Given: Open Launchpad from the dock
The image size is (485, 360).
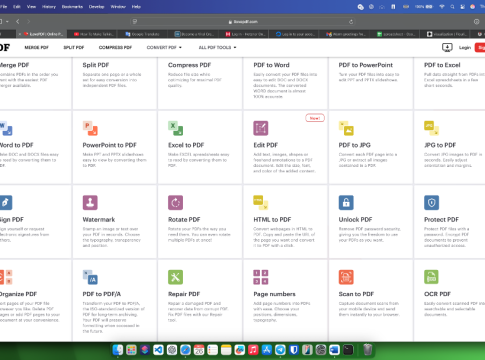Looking at the screenshot, I should (131, 350).
